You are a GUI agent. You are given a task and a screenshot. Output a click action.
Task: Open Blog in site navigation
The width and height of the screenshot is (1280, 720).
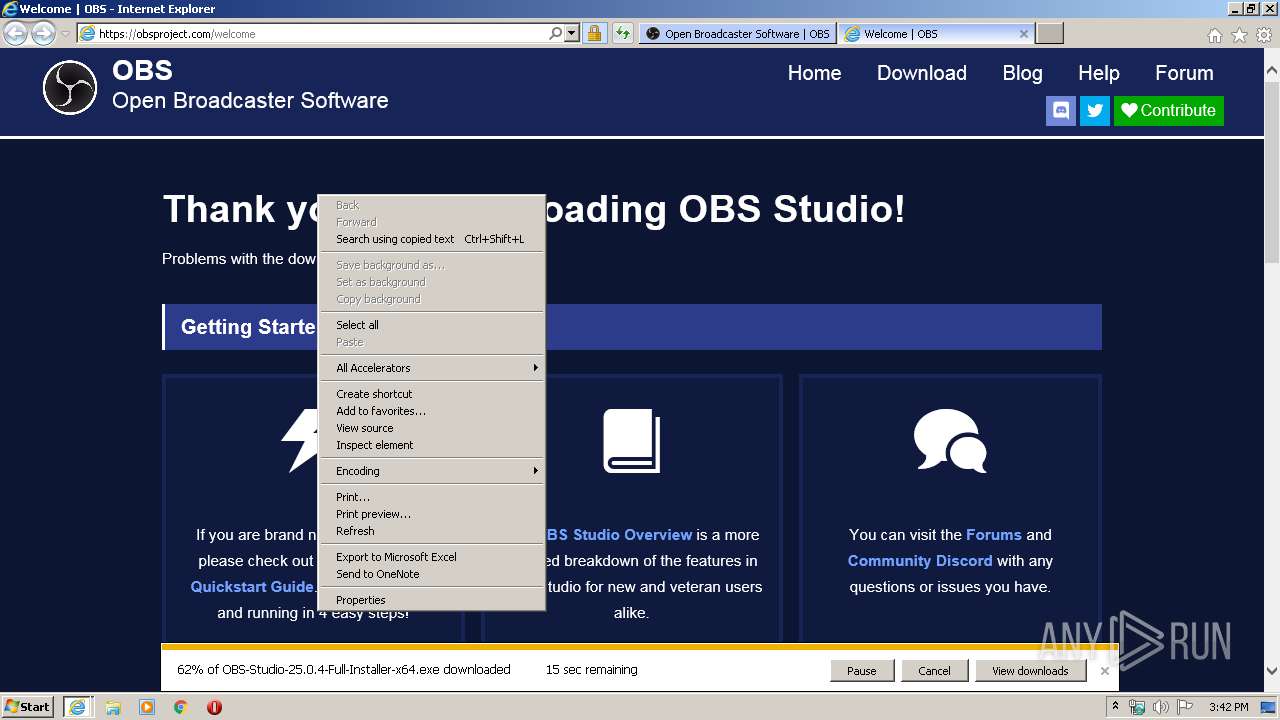(1022, 73)
